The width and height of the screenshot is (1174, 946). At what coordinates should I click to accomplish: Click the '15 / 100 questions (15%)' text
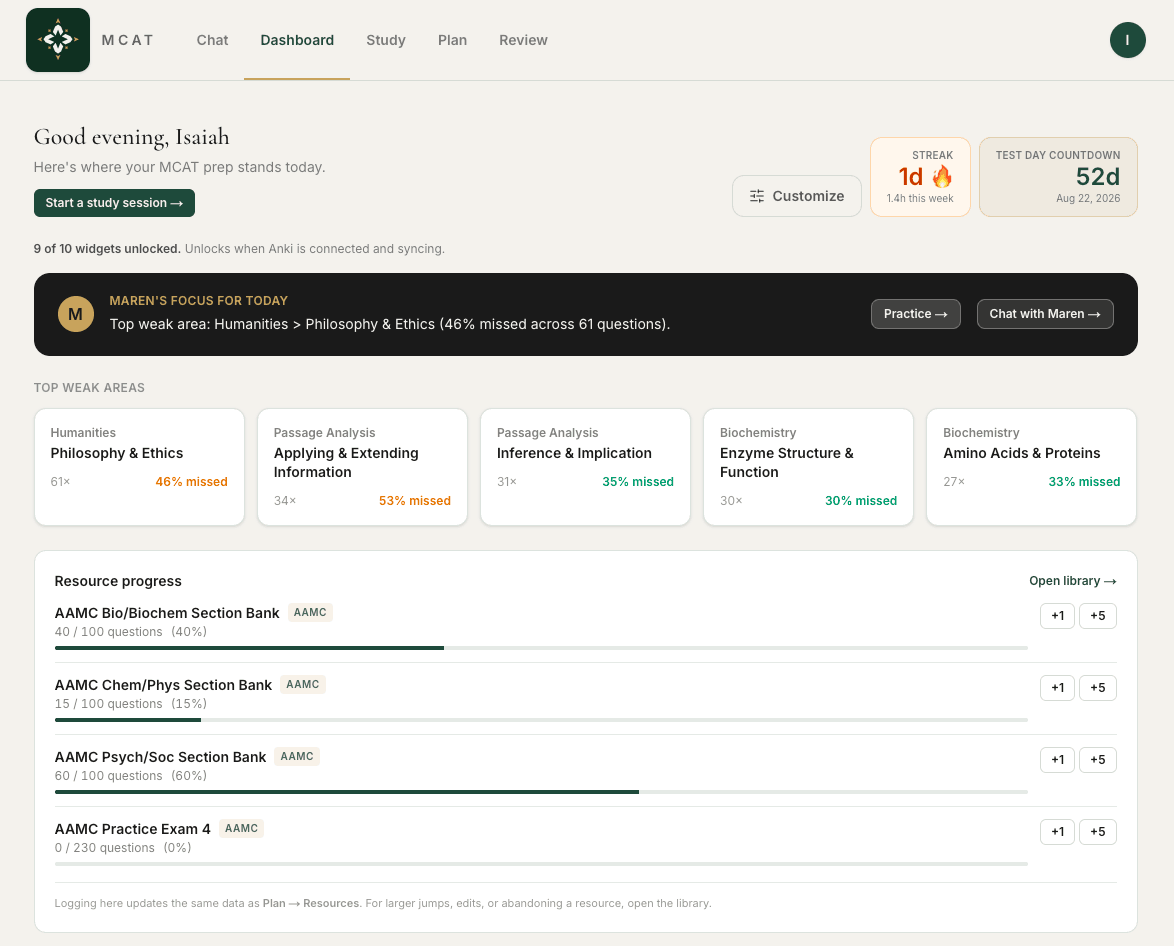131,703
